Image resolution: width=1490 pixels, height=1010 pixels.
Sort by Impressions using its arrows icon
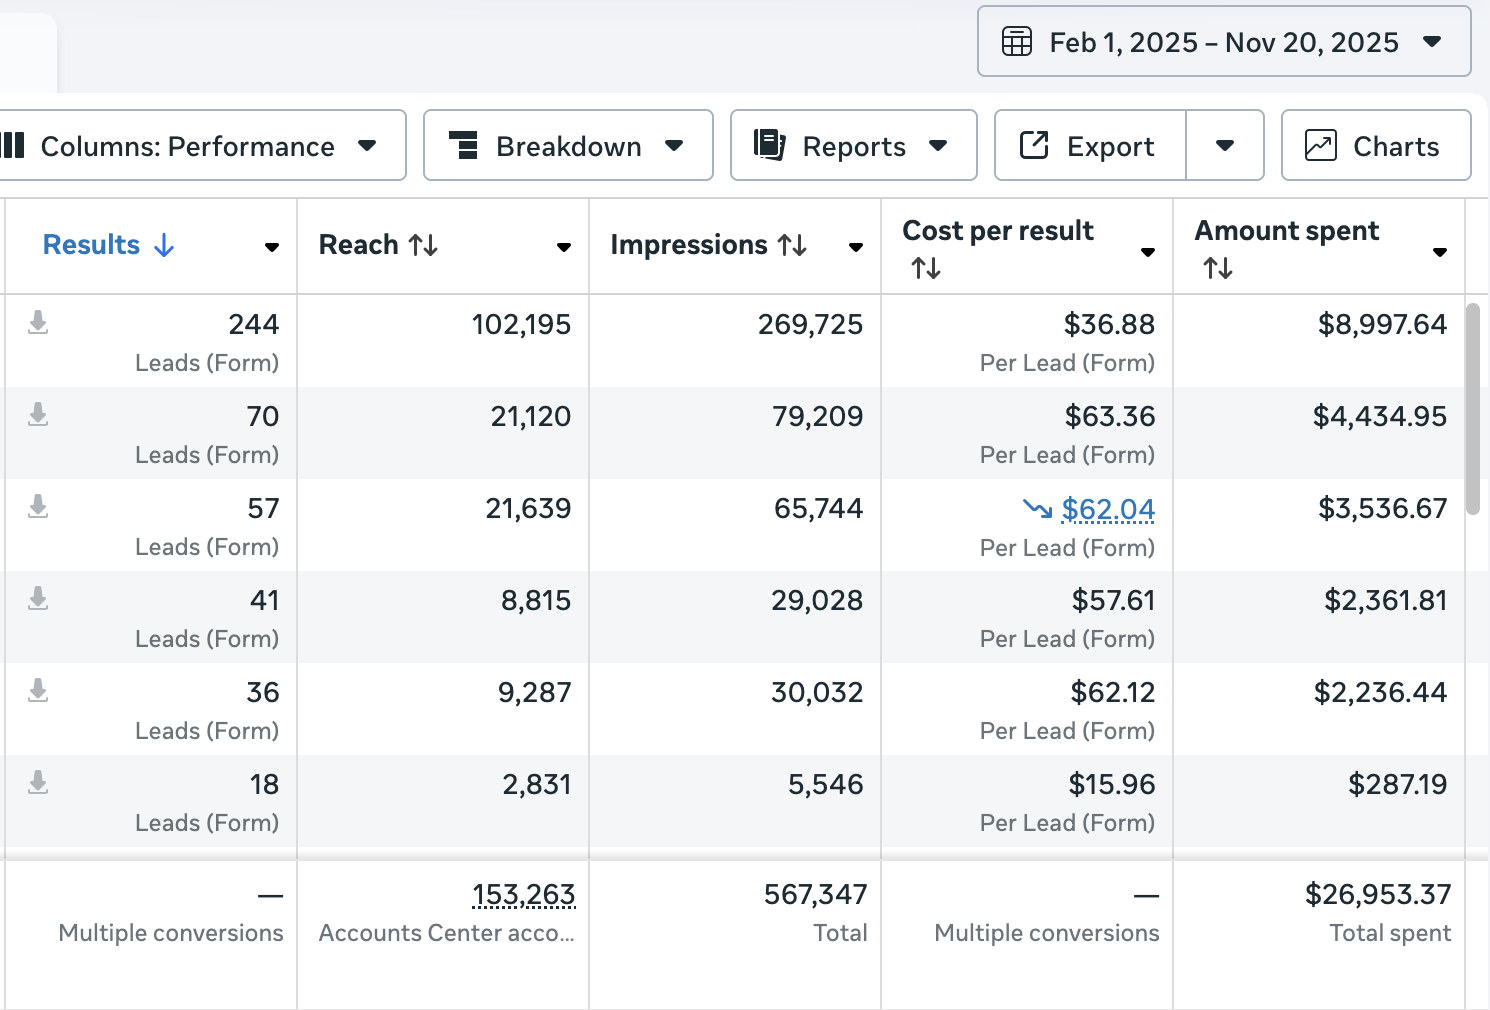click(x=793, y=245)
